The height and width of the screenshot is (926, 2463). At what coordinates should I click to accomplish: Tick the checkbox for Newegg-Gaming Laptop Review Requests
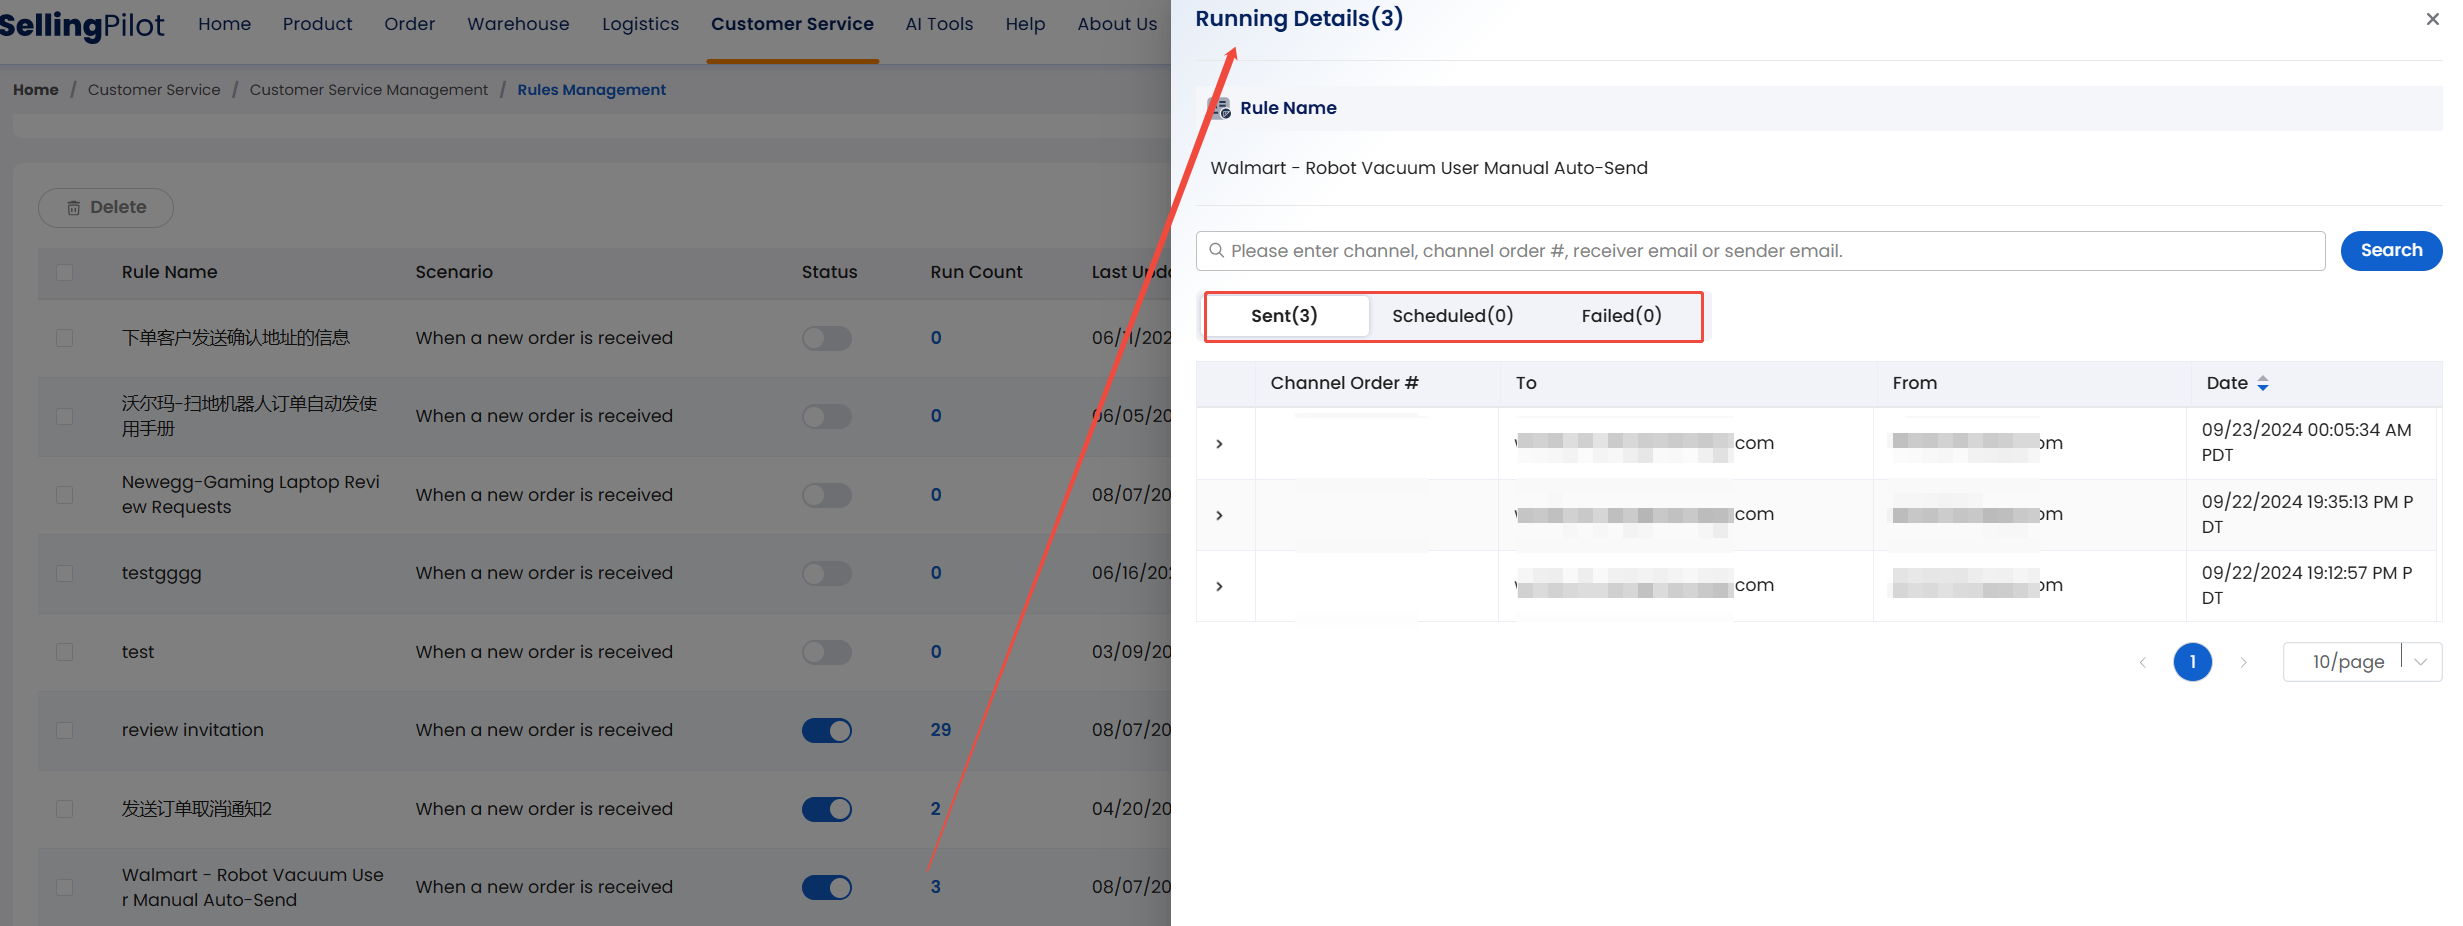[65, 495]
